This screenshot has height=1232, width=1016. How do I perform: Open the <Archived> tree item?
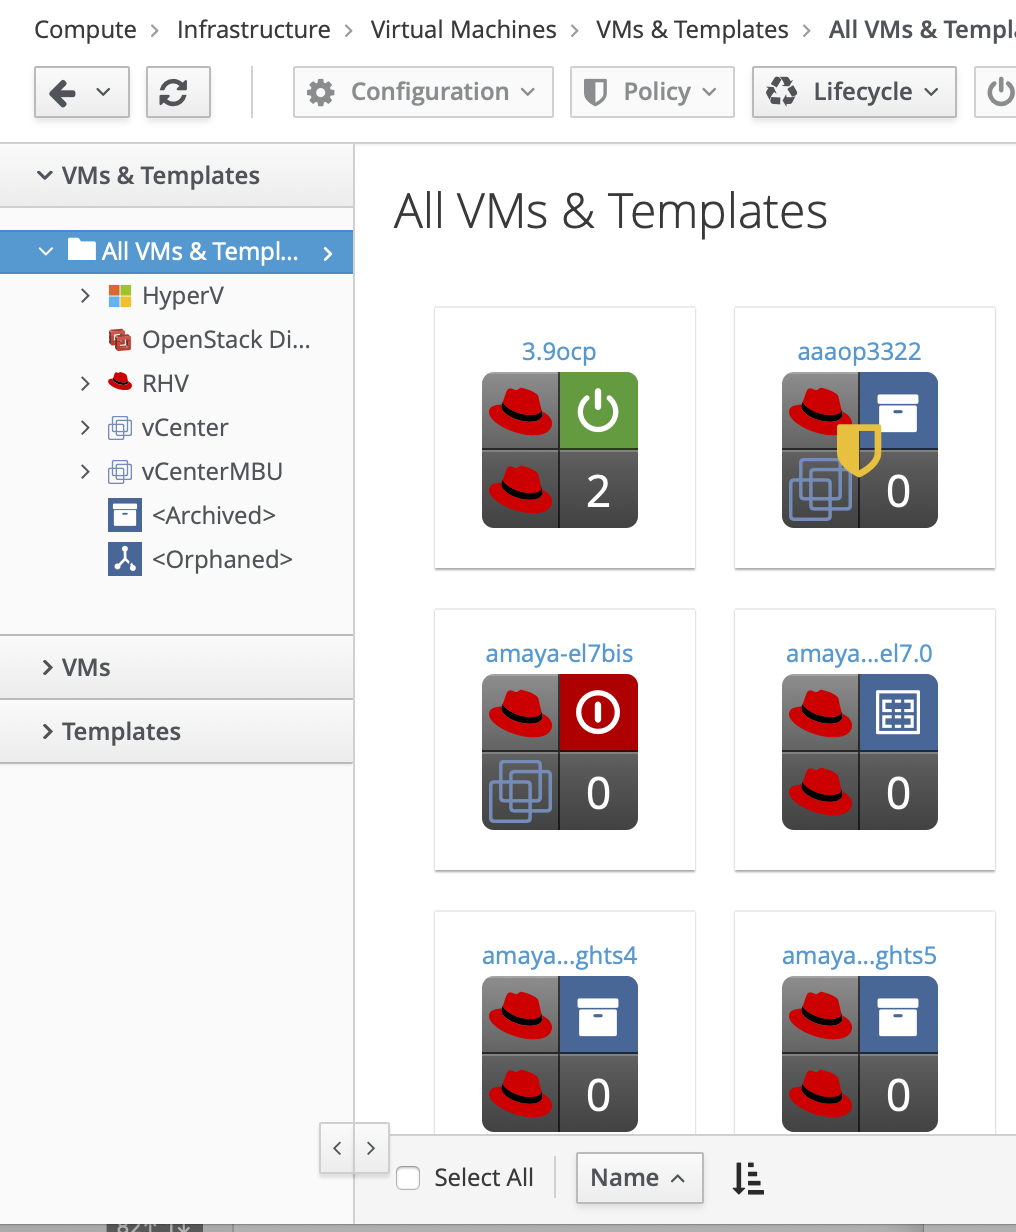[214, 516]
